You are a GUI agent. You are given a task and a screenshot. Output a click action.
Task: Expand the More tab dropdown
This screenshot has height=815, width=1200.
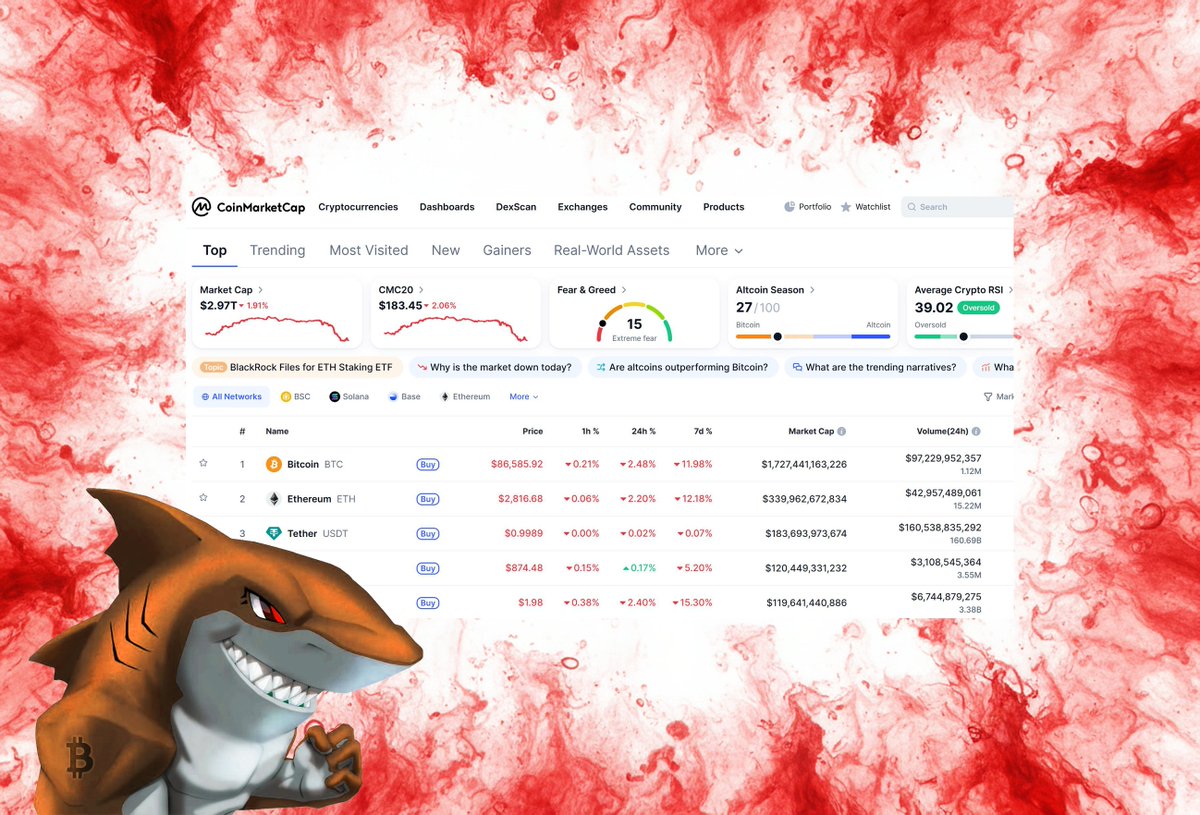click(x=719, y=251)
